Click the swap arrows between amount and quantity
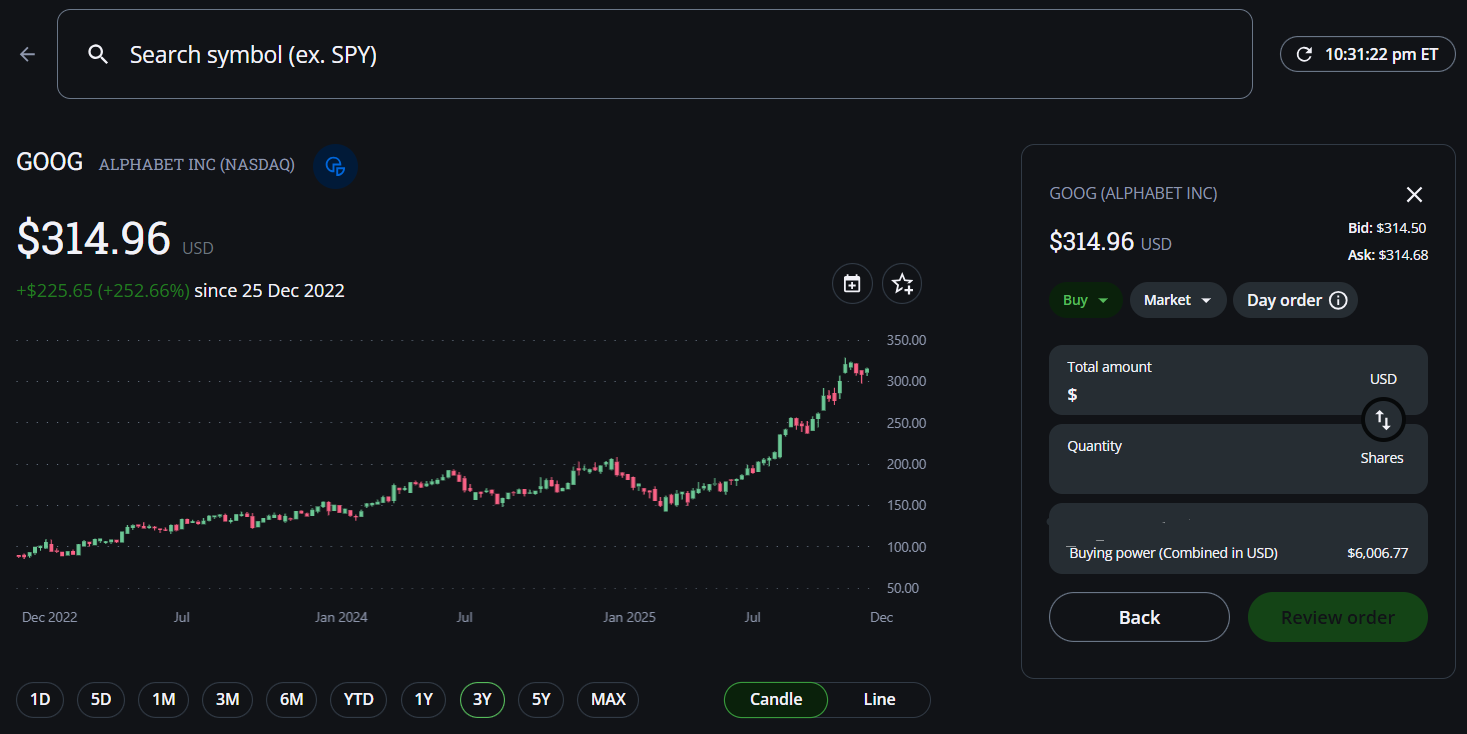Screen dimensions: 1467x734 tap(1384, 420)
